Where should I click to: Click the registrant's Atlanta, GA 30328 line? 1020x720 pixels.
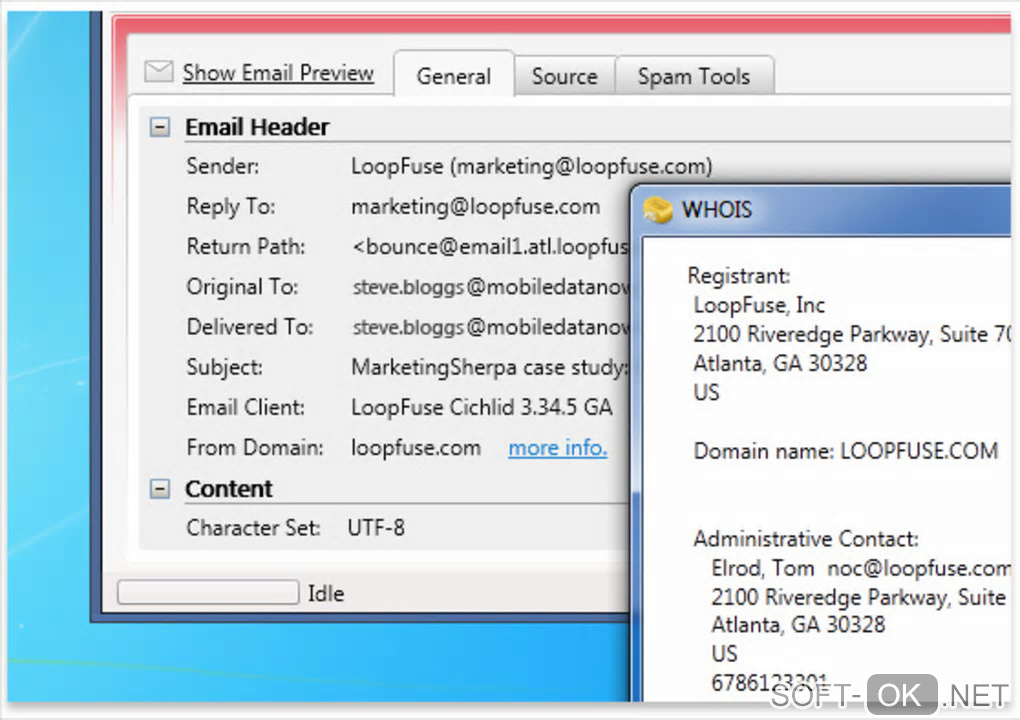tap(780, 363)
